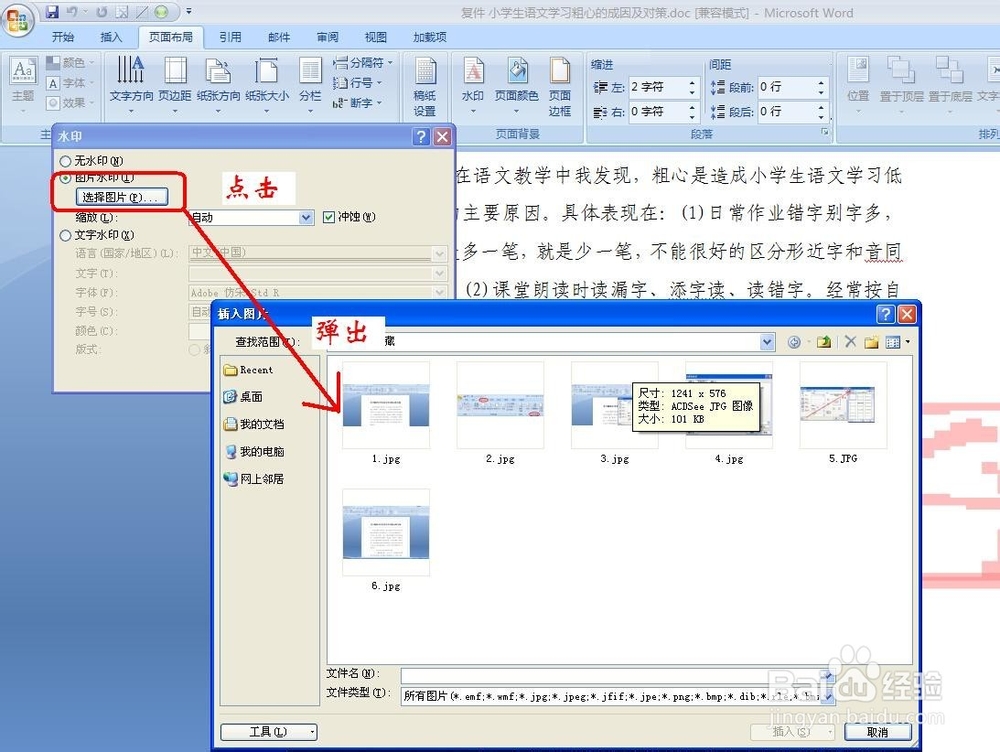
Task: Open the 文字方向 text direction tool
Action: pyautogui.click(x=131, y=84)
